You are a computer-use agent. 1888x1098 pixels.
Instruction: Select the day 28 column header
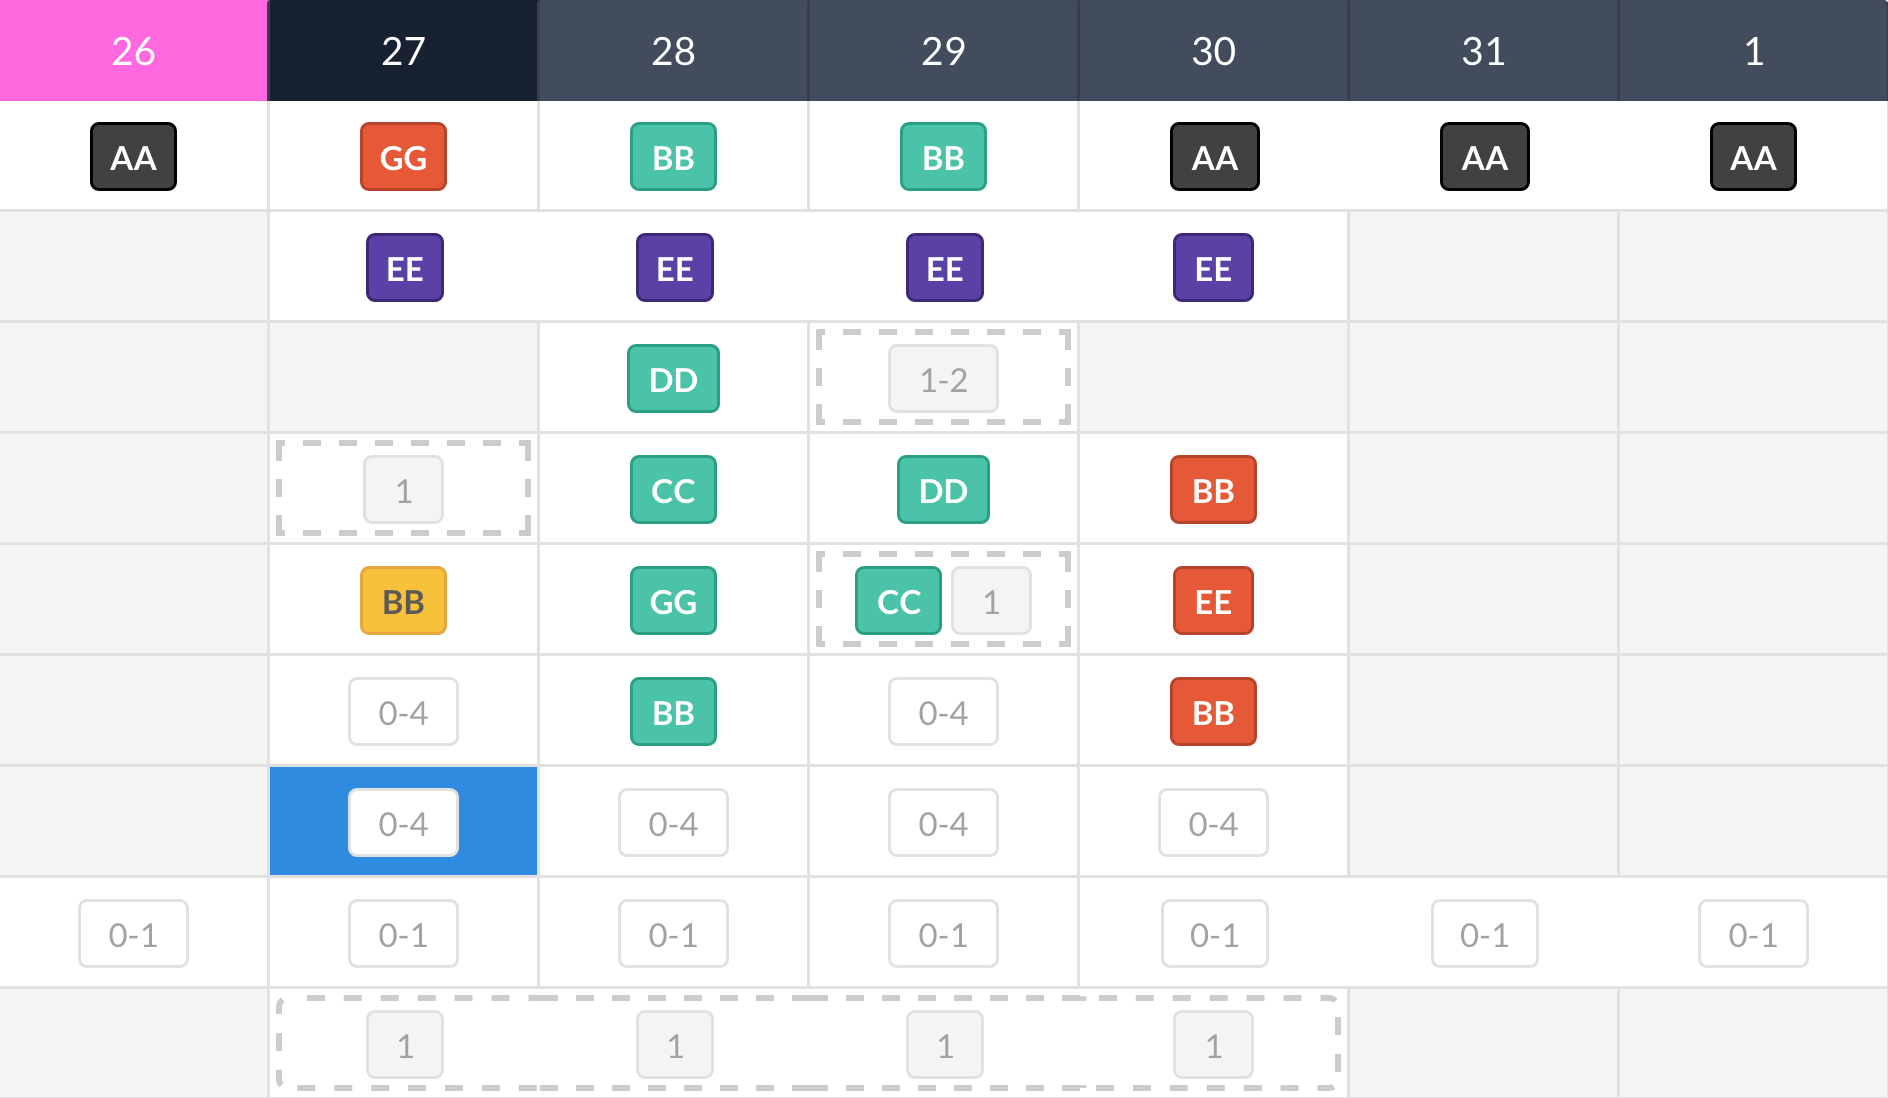[x=673, y=50]
